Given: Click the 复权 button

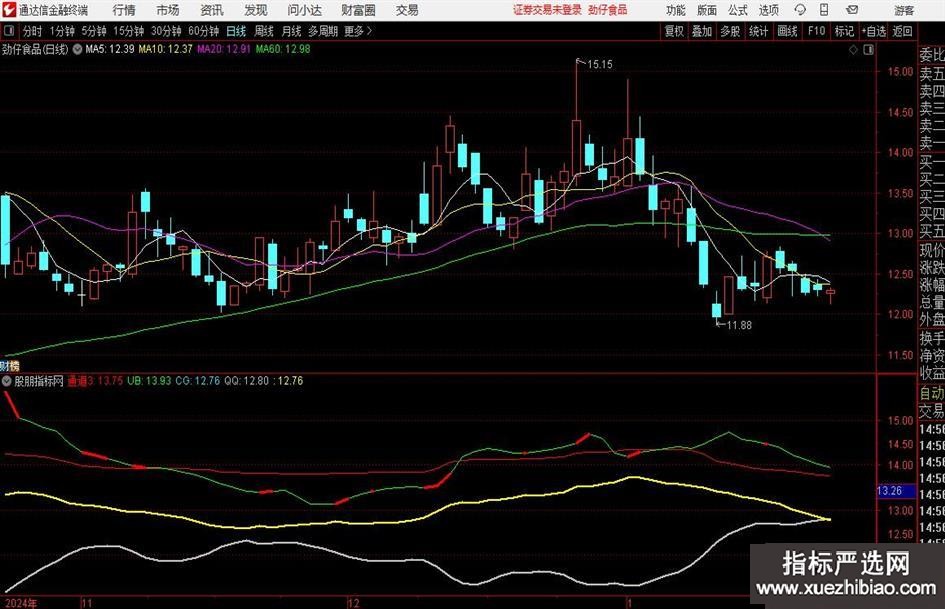Looking at the screenshot, I should coord(675,31).
